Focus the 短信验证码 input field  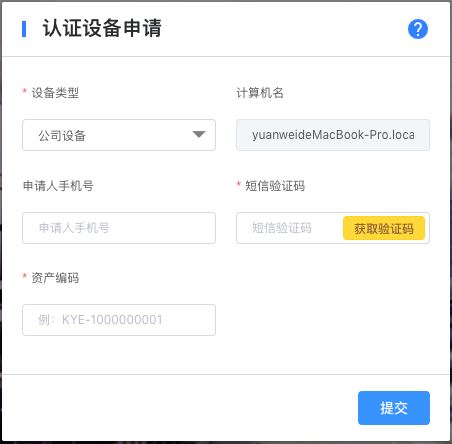[x=289, y=228]
